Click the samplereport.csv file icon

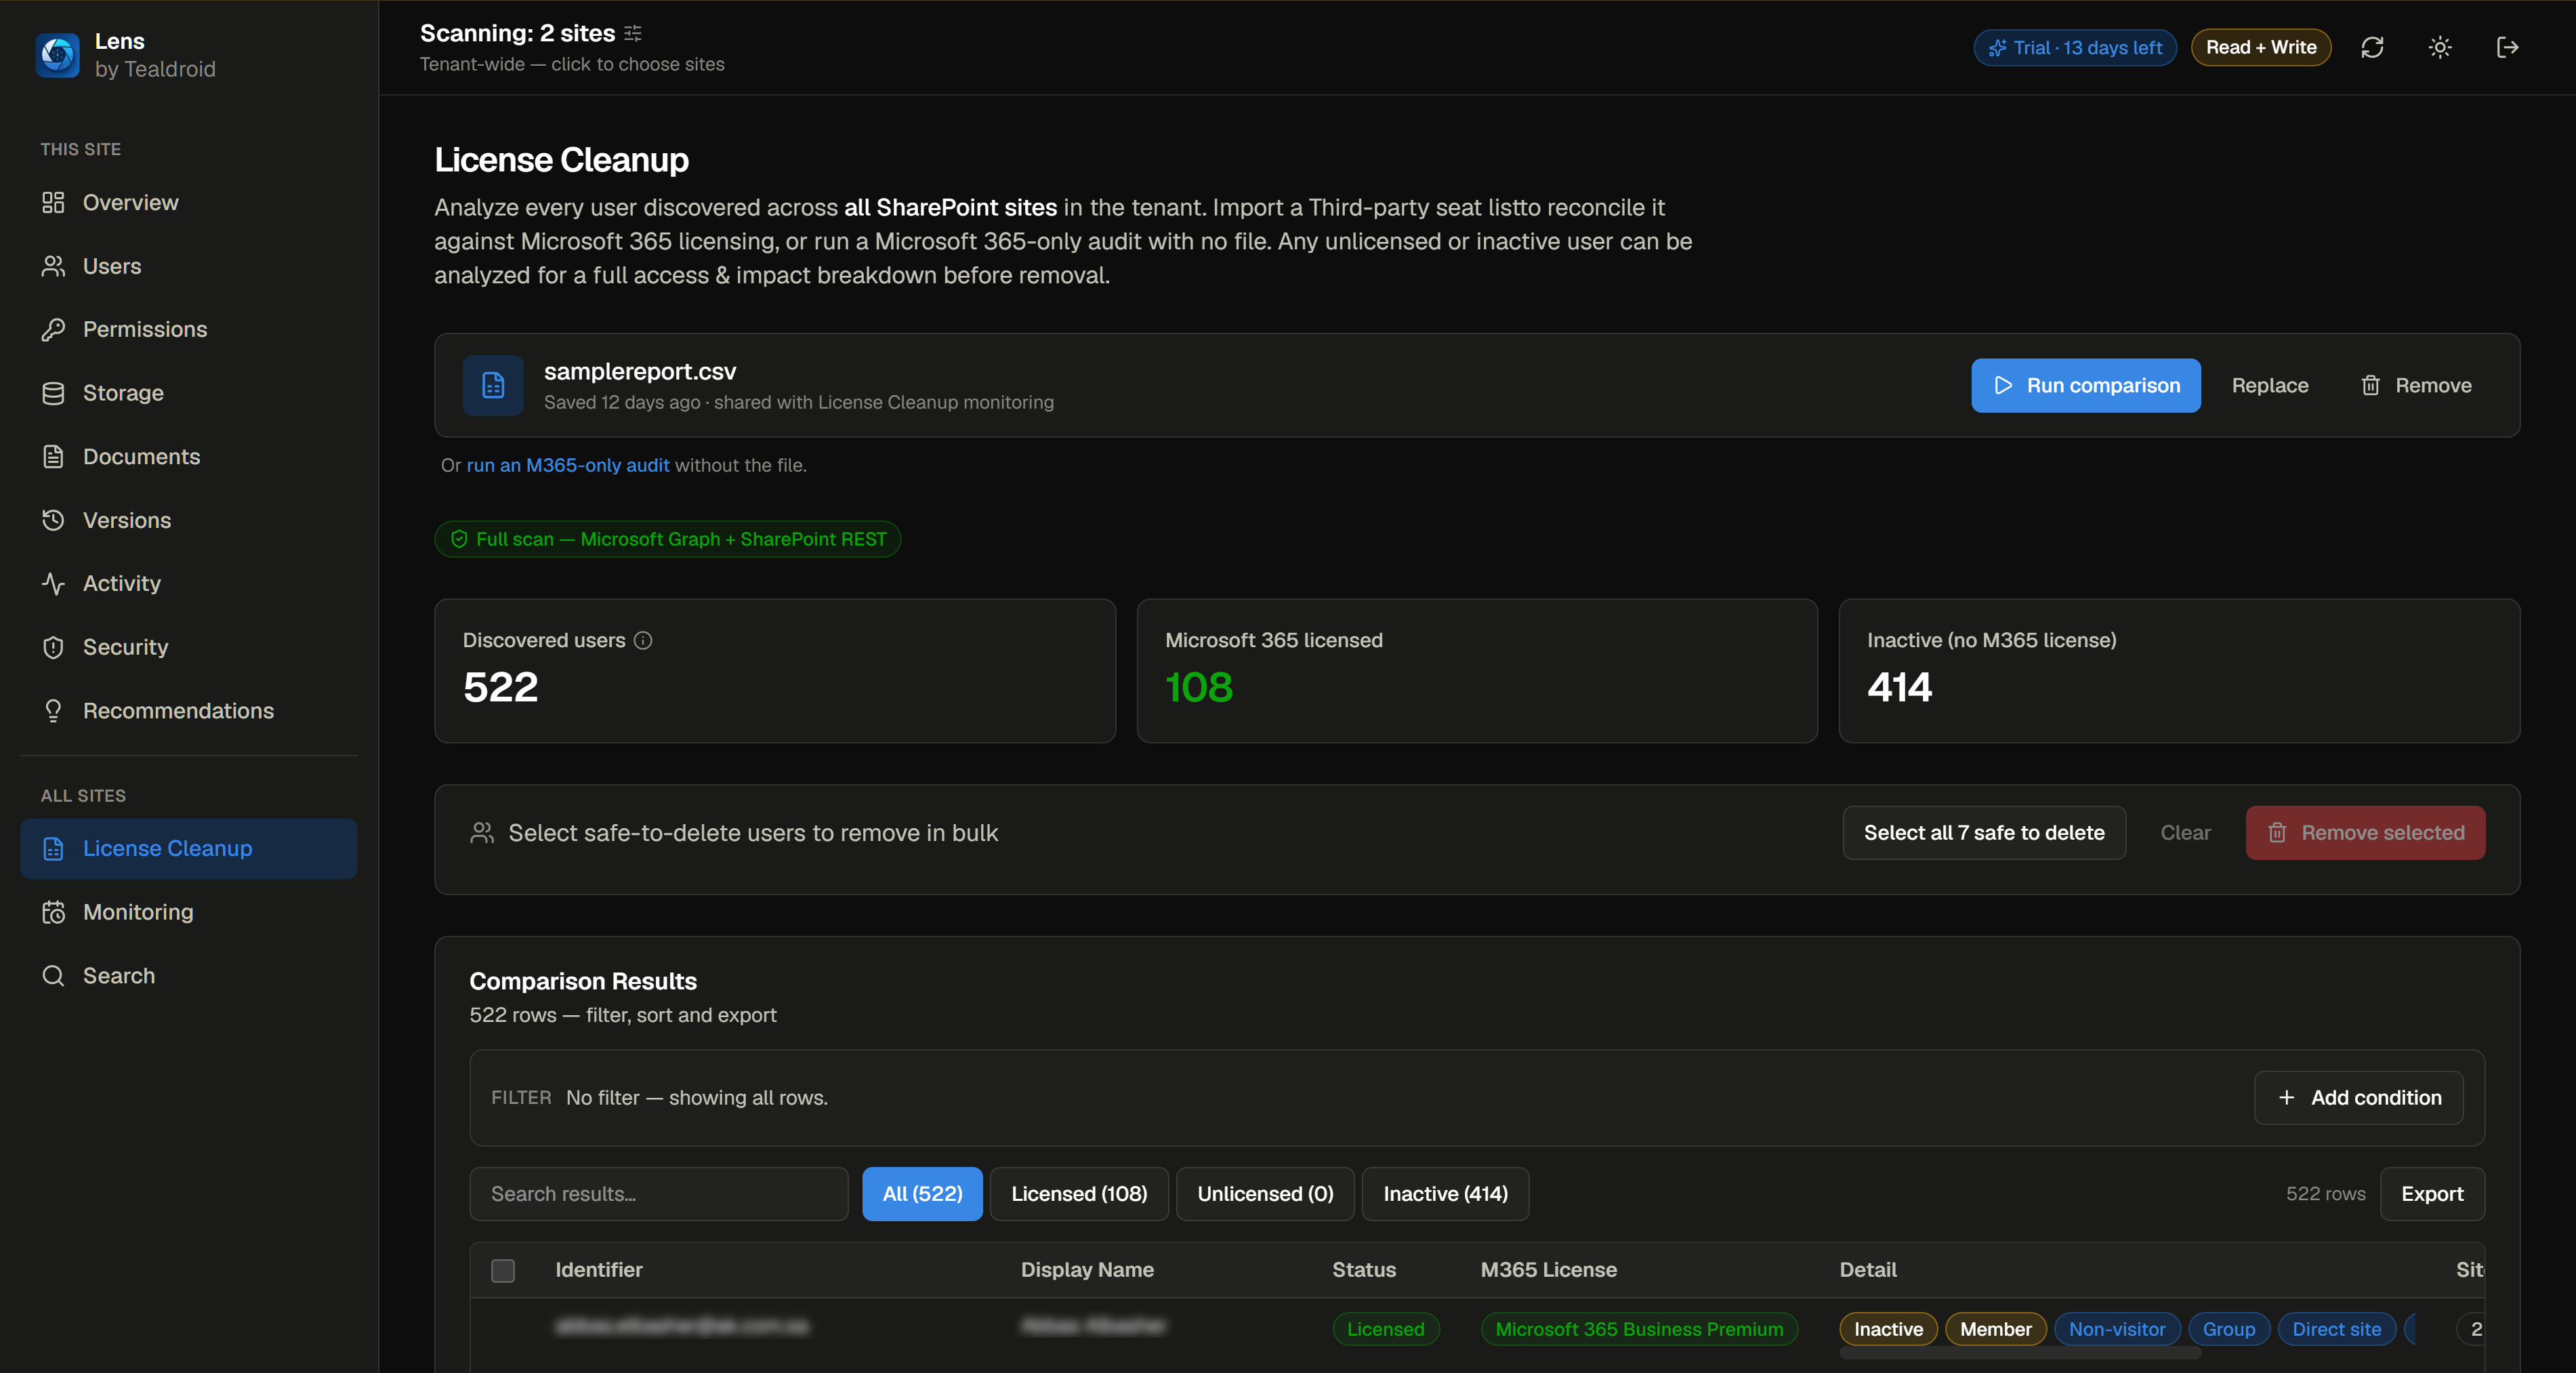tap(493, 385)
